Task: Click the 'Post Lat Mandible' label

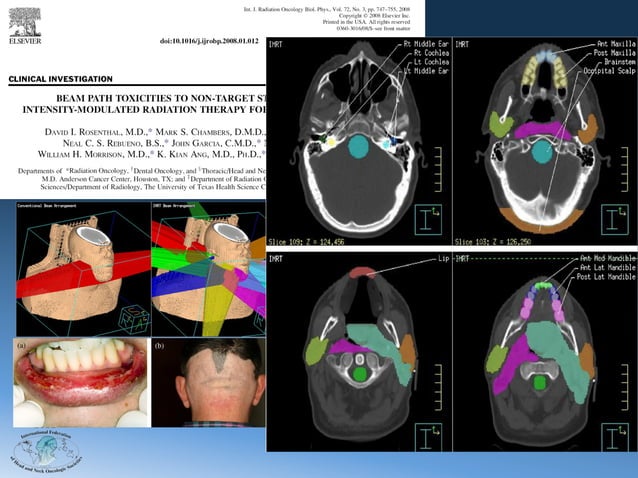Action: [x=606, y=277]
